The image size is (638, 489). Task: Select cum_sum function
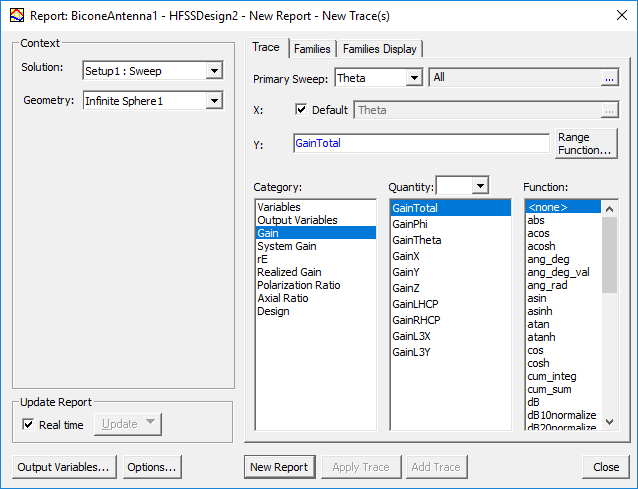click(x=563, y=389)
